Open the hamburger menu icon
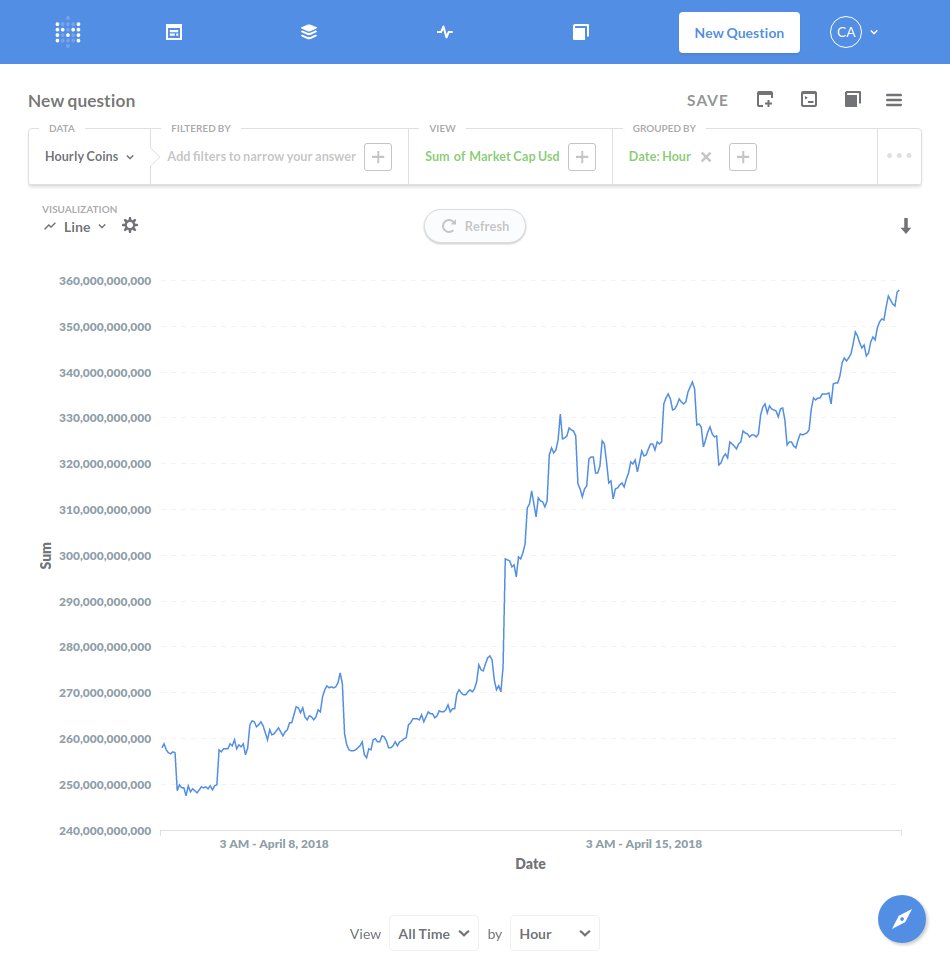Viewport: 950px width, 967px height. [894, 100]
